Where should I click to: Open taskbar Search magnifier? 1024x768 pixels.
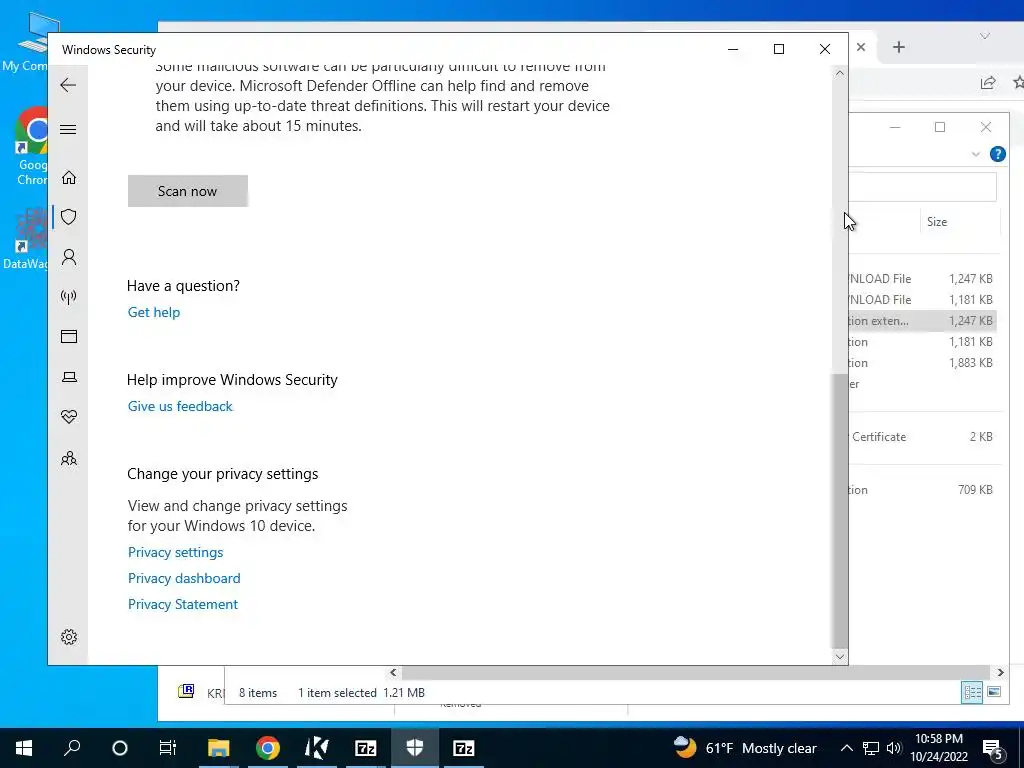click(72, 748)
